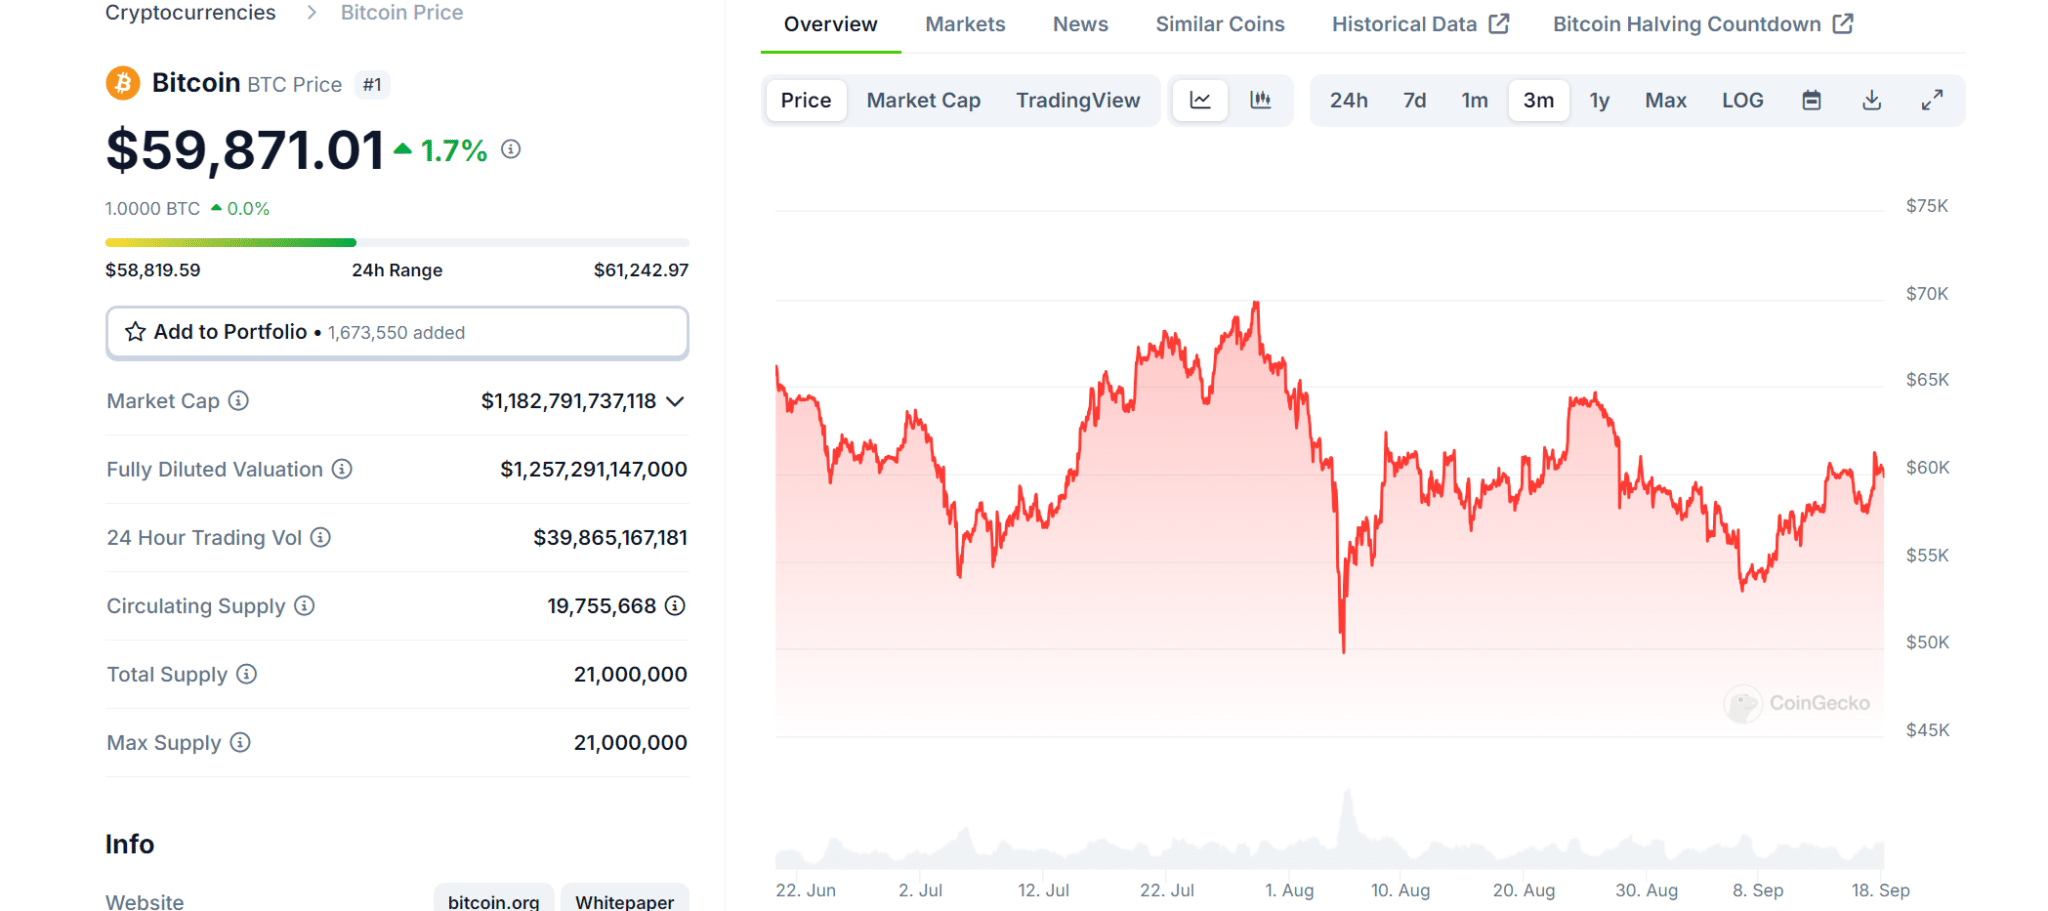Click the 24h Range price bar
Image resolution: width=2048 pixels, height=911 pixels.
pos(397,243)
